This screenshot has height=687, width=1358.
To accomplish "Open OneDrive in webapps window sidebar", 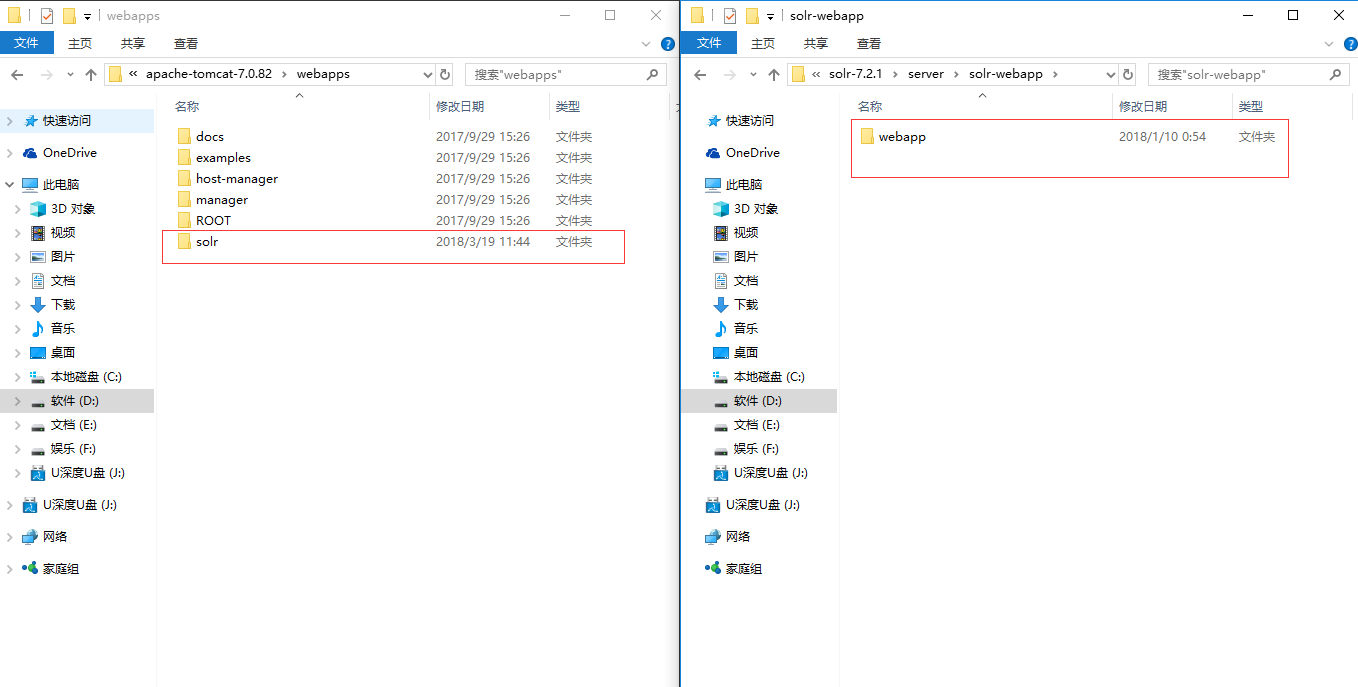I will 69,153.
